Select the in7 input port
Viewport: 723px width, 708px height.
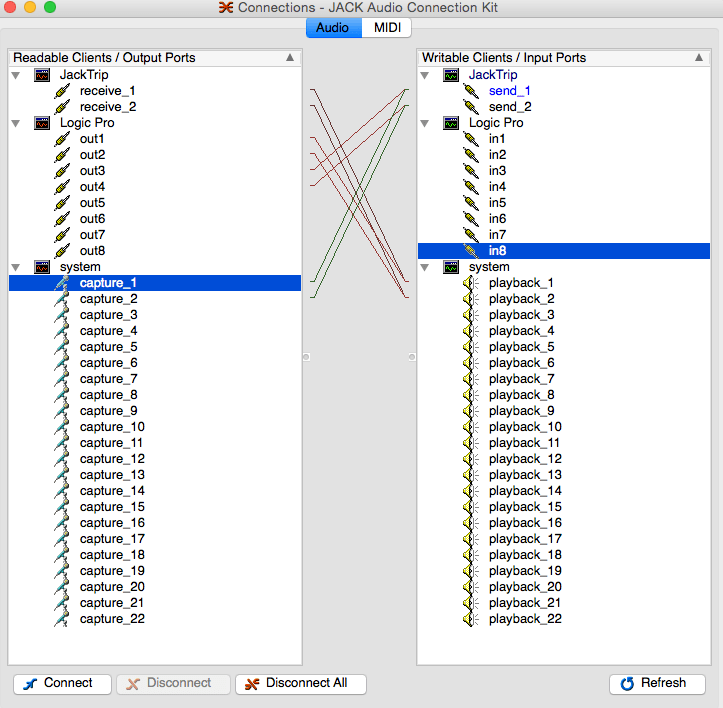click(498, 235)
